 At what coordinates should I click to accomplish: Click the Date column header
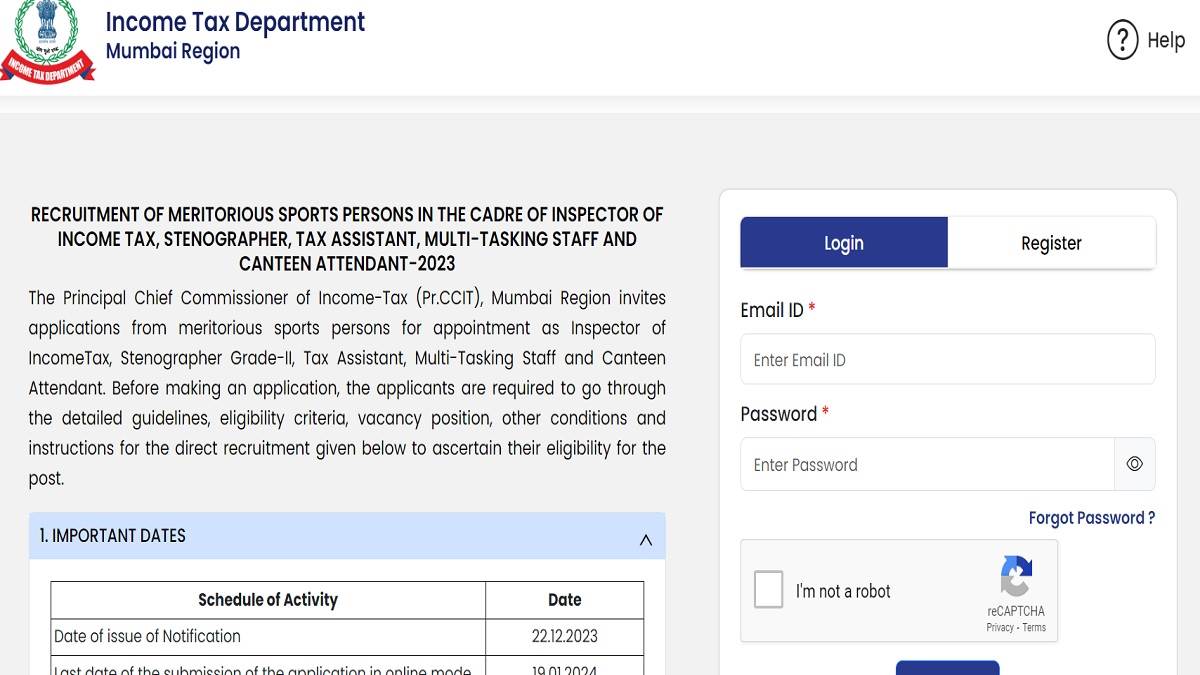click(564, 600)
